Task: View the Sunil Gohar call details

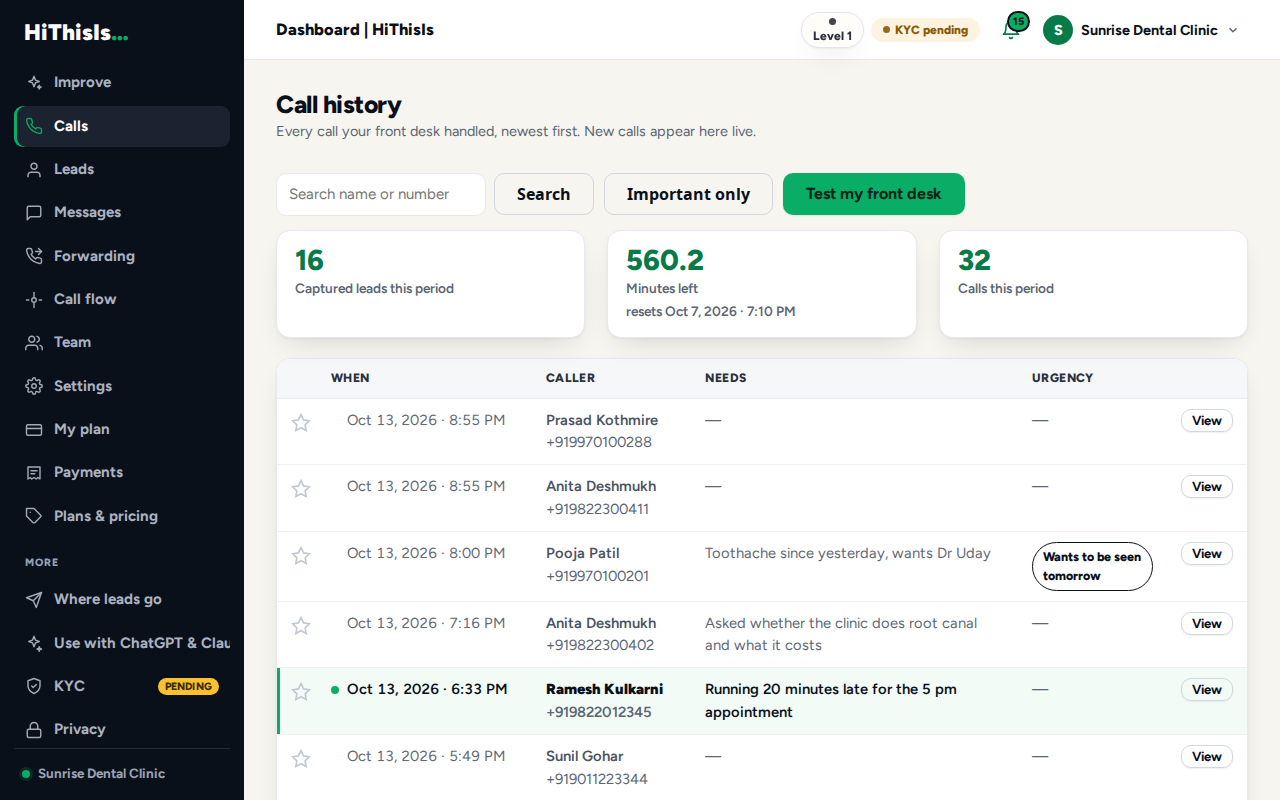Action: click(1207, 757)
